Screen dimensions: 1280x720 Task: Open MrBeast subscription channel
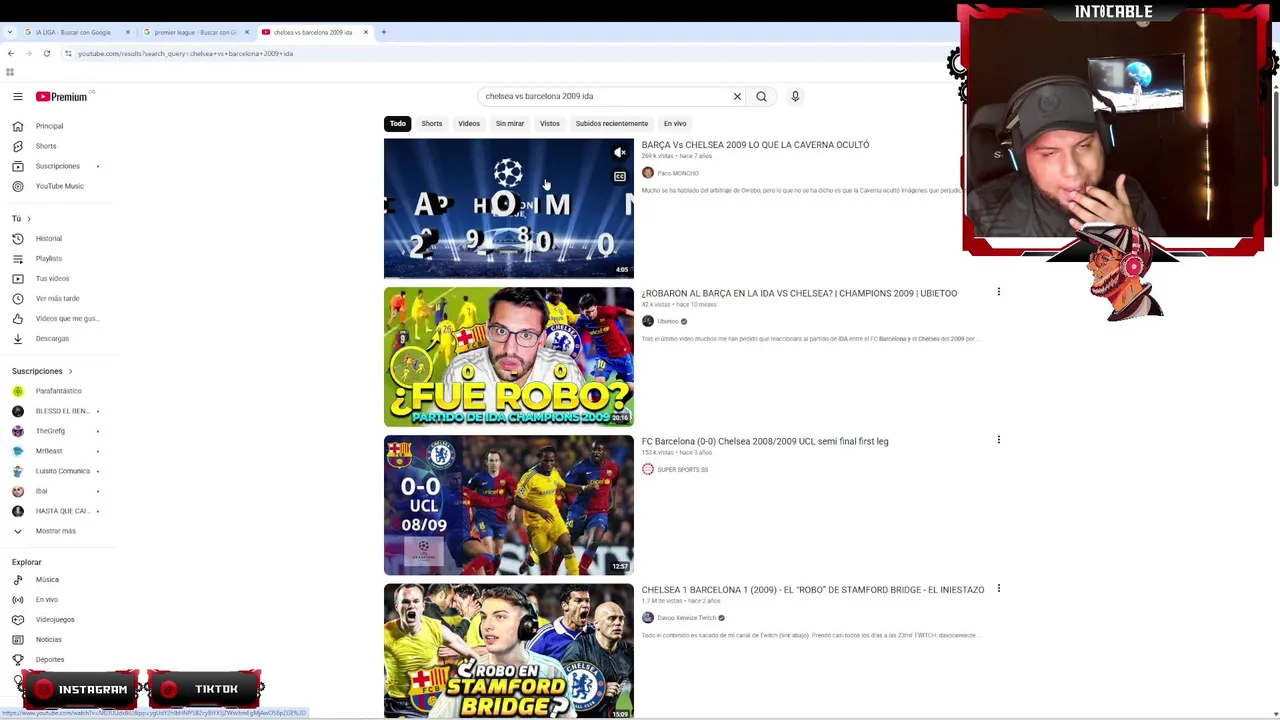point(49,451)
